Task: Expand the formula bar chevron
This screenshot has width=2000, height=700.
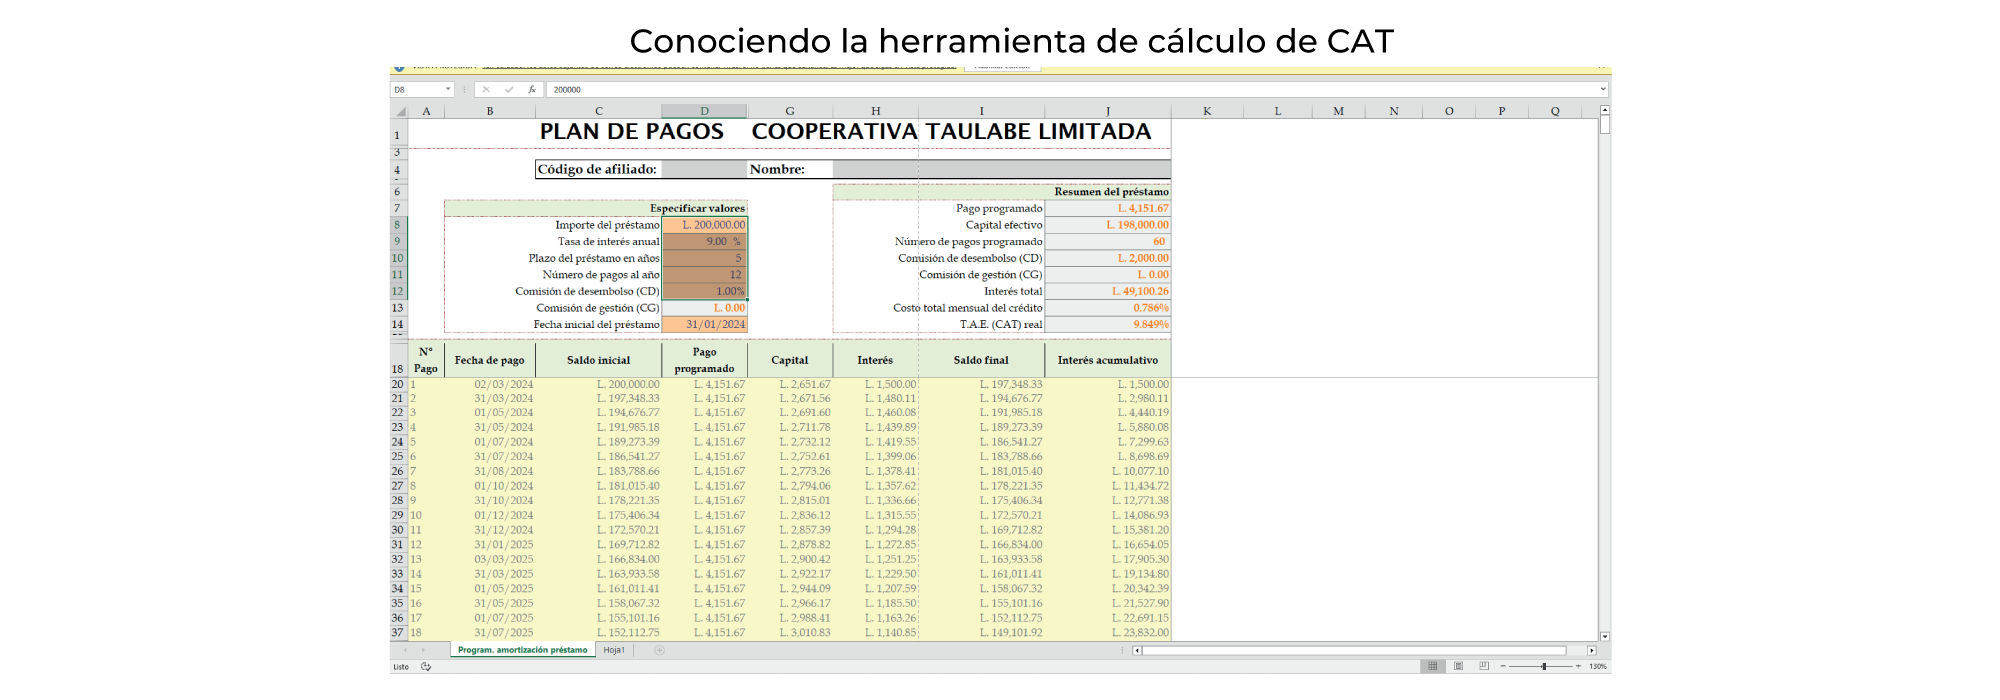Action: 1603,89
